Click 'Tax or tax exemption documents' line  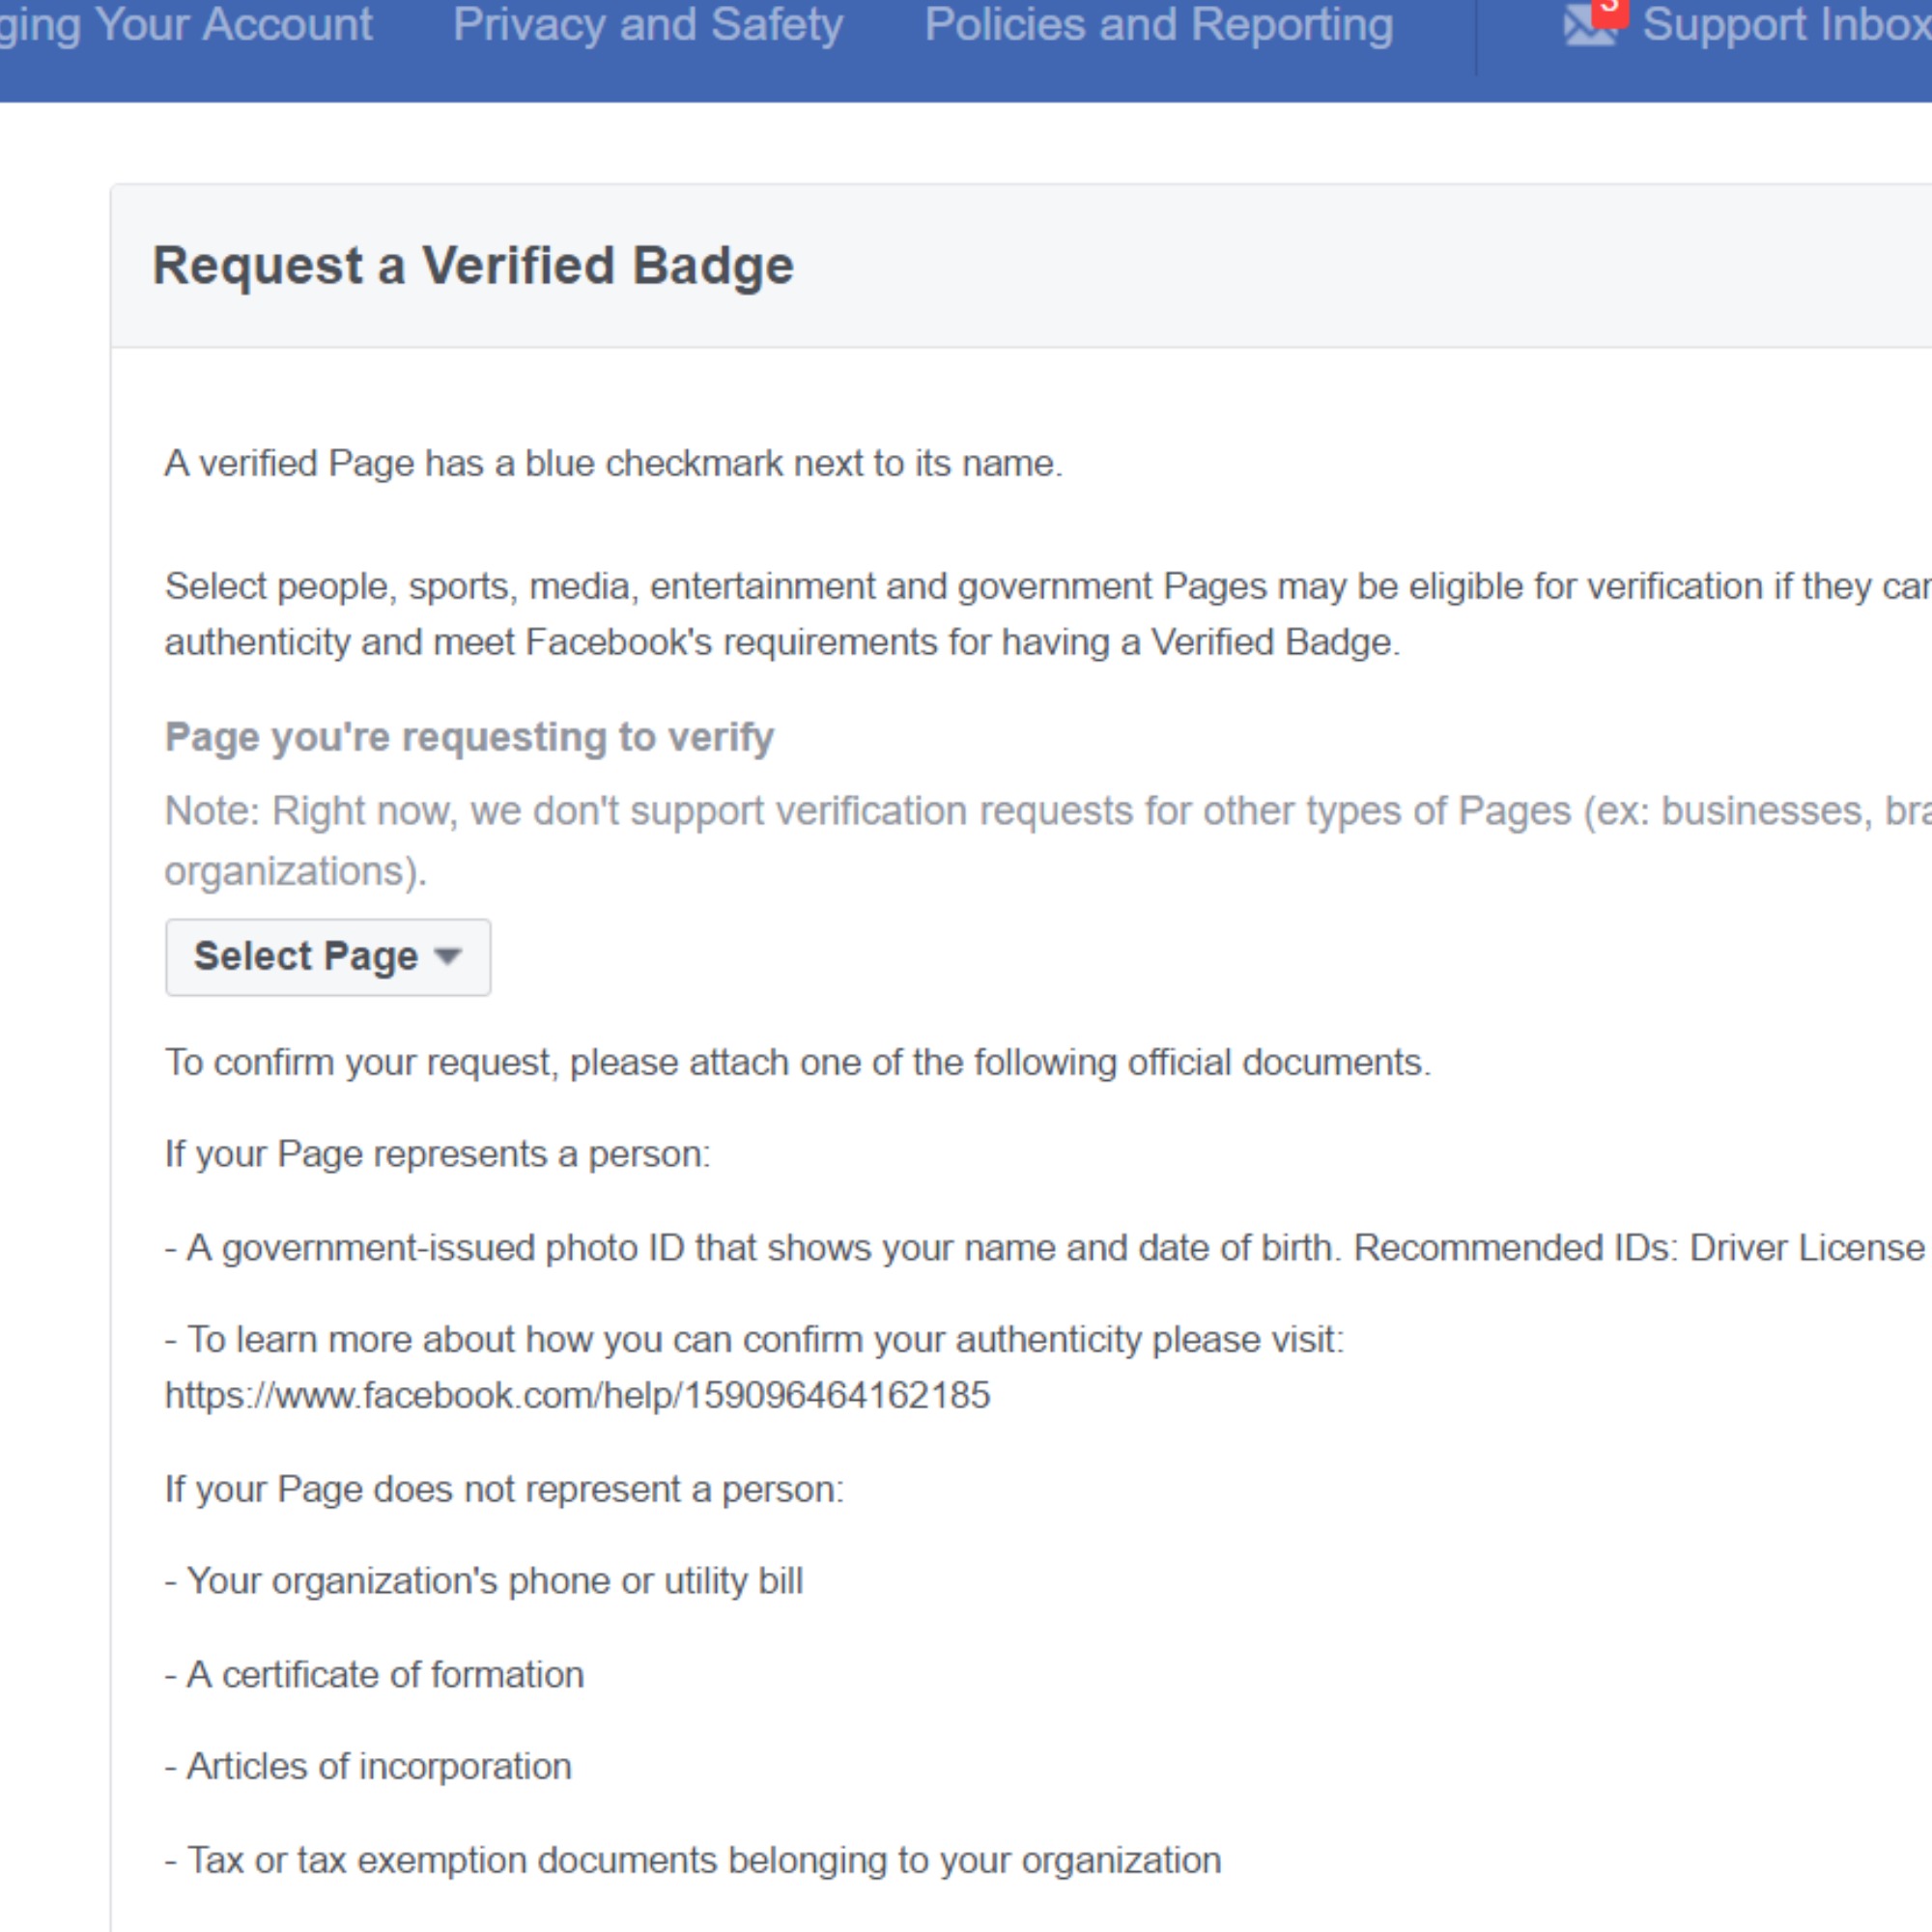coord(693,1860)
